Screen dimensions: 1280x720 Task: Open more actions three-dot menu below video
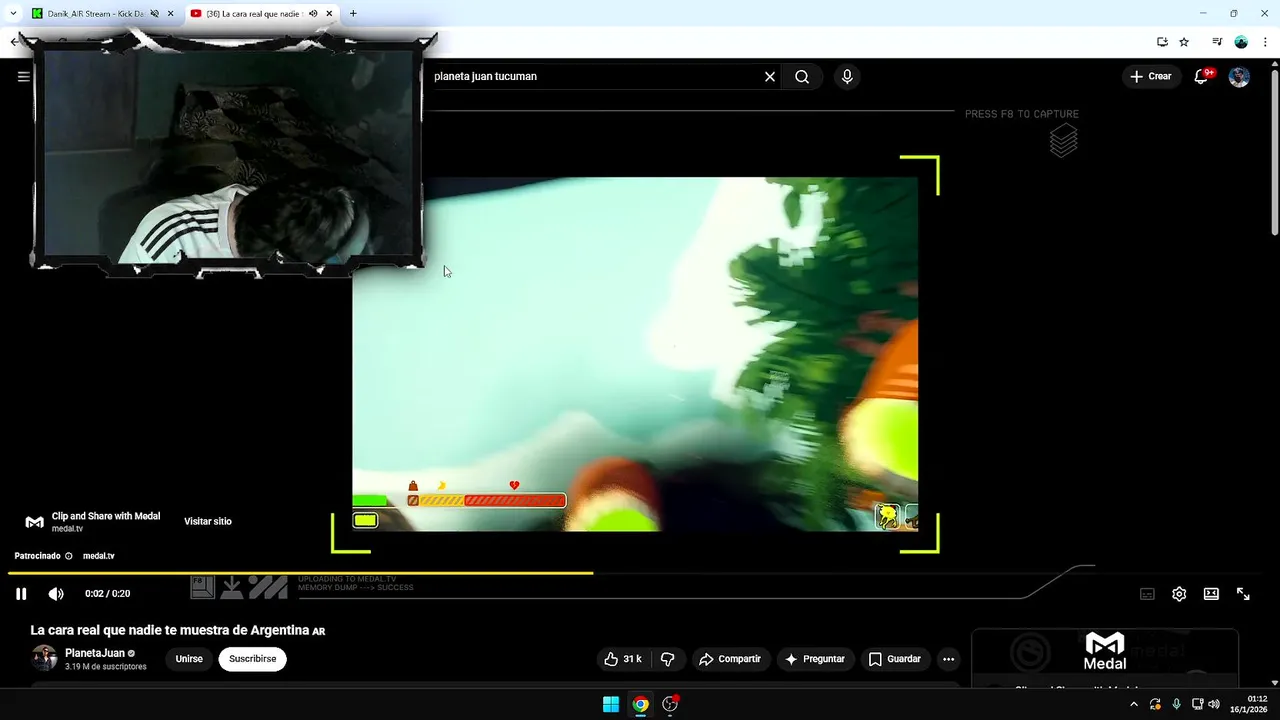[x=948, y=659]
